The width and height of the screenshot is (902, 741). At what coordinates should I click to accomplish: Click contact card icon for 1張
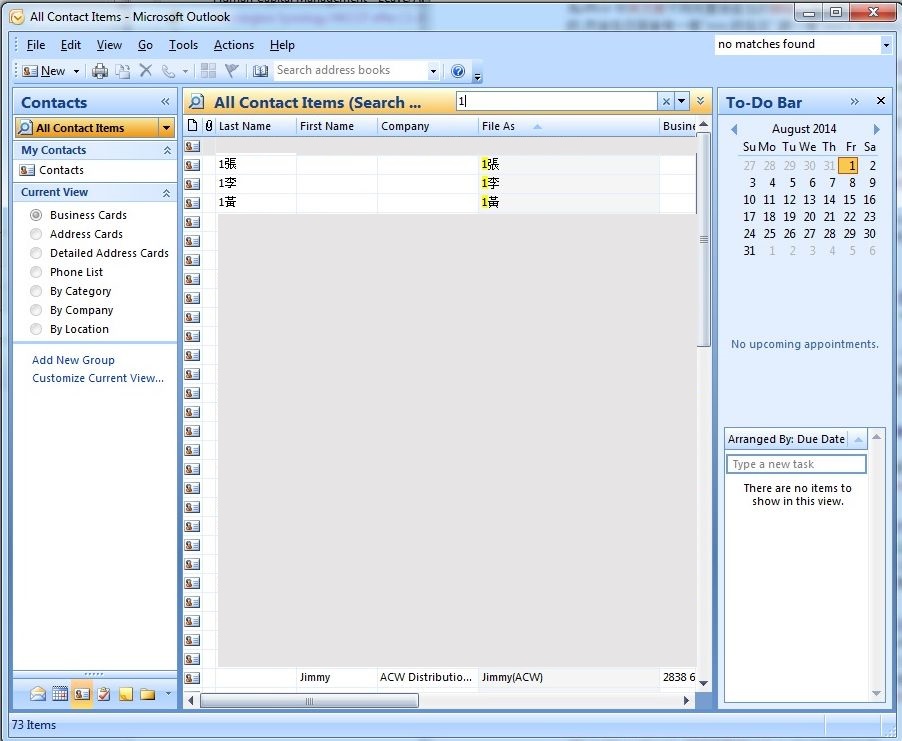pyautogui.click(x=192, y=165)
